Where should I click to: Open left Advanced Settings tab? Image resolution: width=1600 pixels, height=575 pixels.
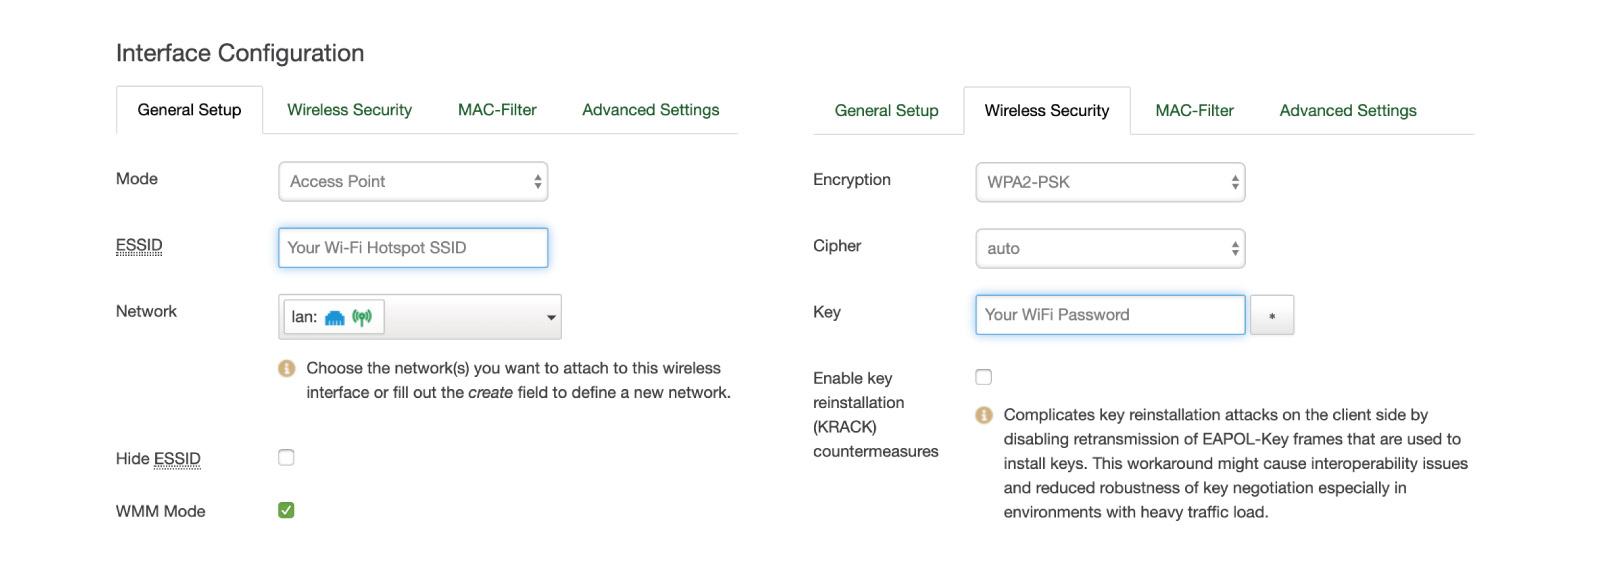pos(650,110)
